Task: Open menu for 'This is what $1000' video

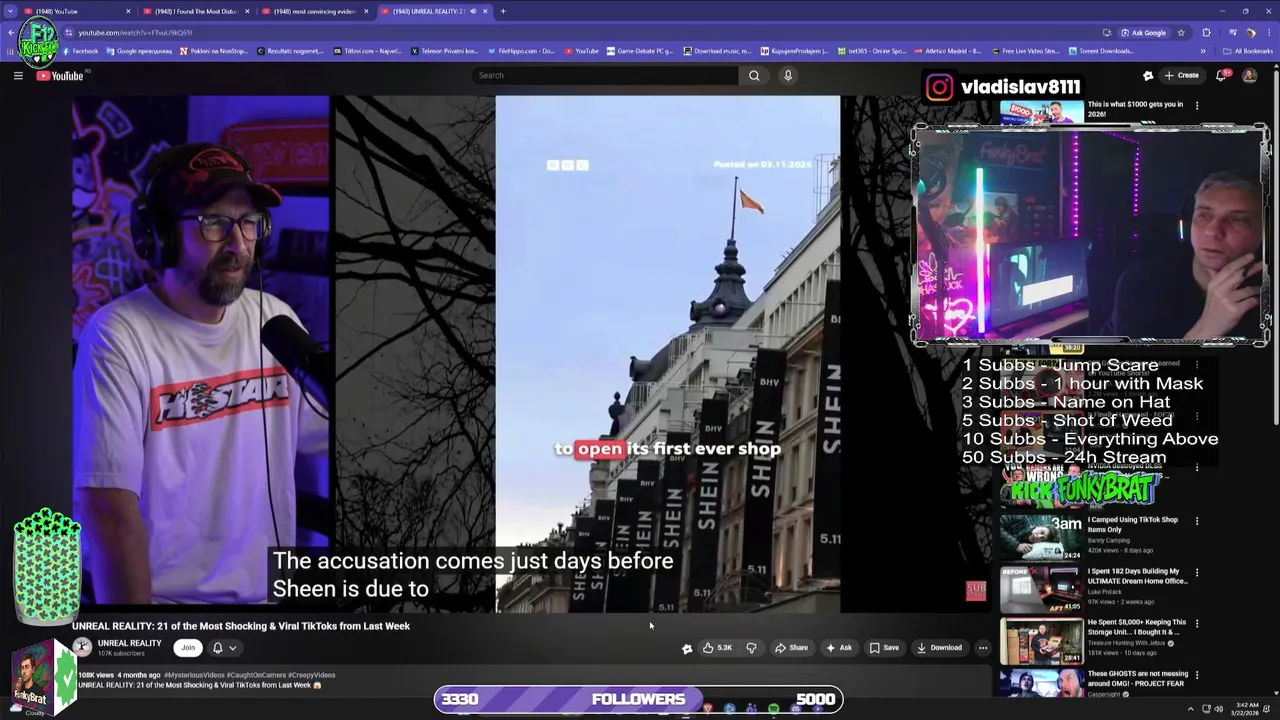Action: tap(1197, 105)
